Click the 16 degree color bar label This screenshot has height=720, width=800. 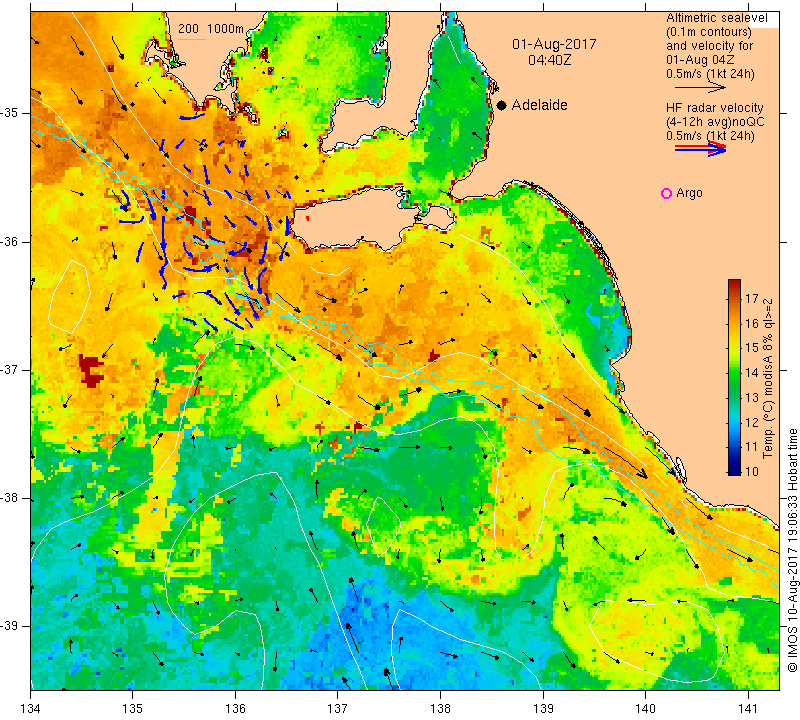click(752, 324)
